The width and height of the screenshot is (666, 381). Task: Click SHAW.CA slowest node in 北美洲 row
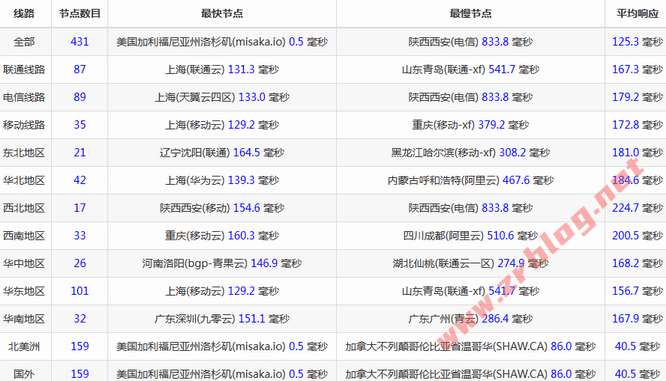(x=471, y=346)
